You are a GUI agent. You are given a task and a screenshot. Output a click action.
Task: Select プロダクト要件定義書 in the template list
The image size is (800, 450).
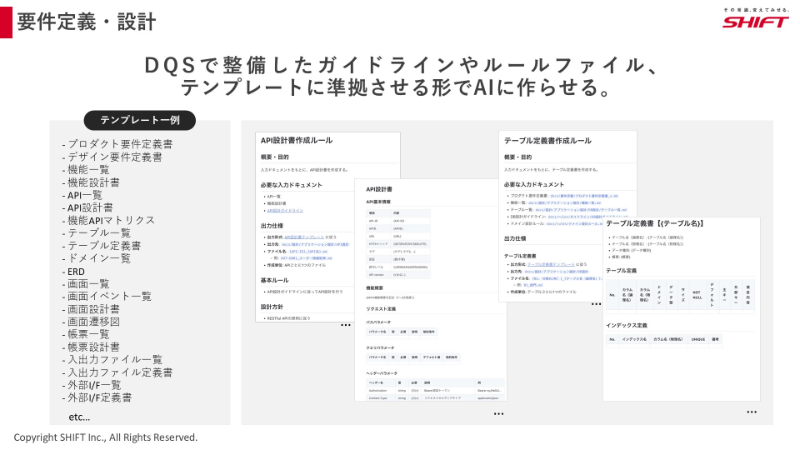click(x=119, y=144)
